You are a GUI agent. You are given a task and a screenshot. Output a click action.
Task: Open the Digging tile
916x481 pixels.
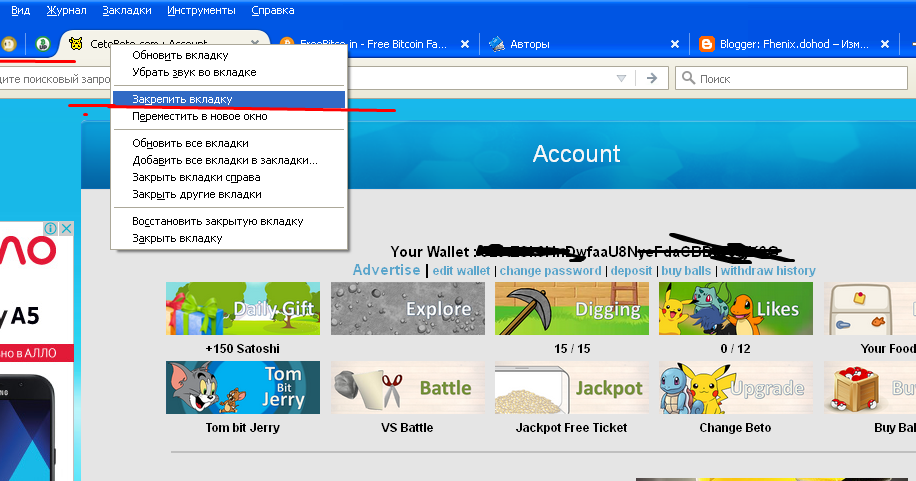572,309
